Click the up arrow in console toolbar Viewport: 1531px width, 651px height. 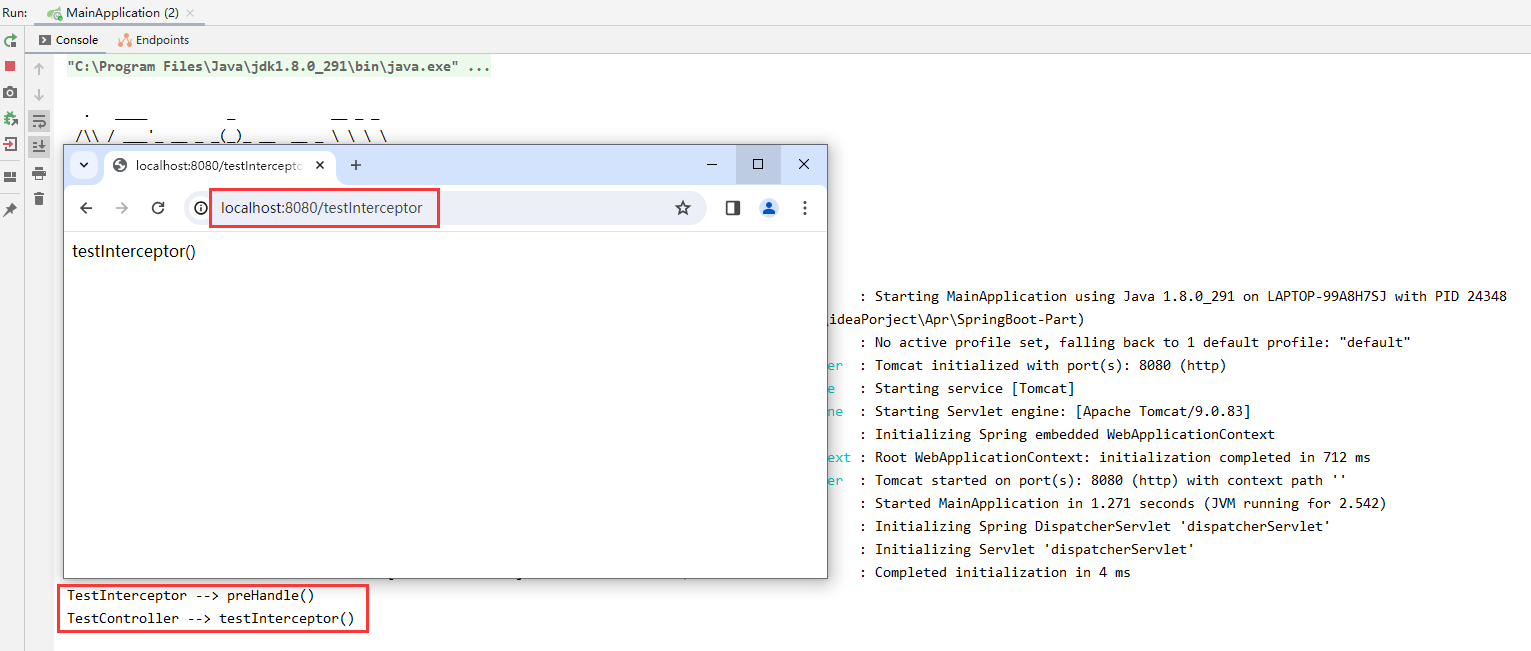click(39, 69)
